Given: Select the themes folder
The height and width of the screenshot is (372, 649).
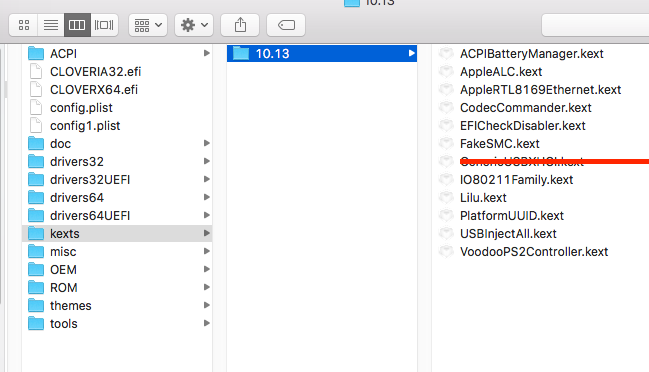Looking at the screenshot, I should point(117,305).
